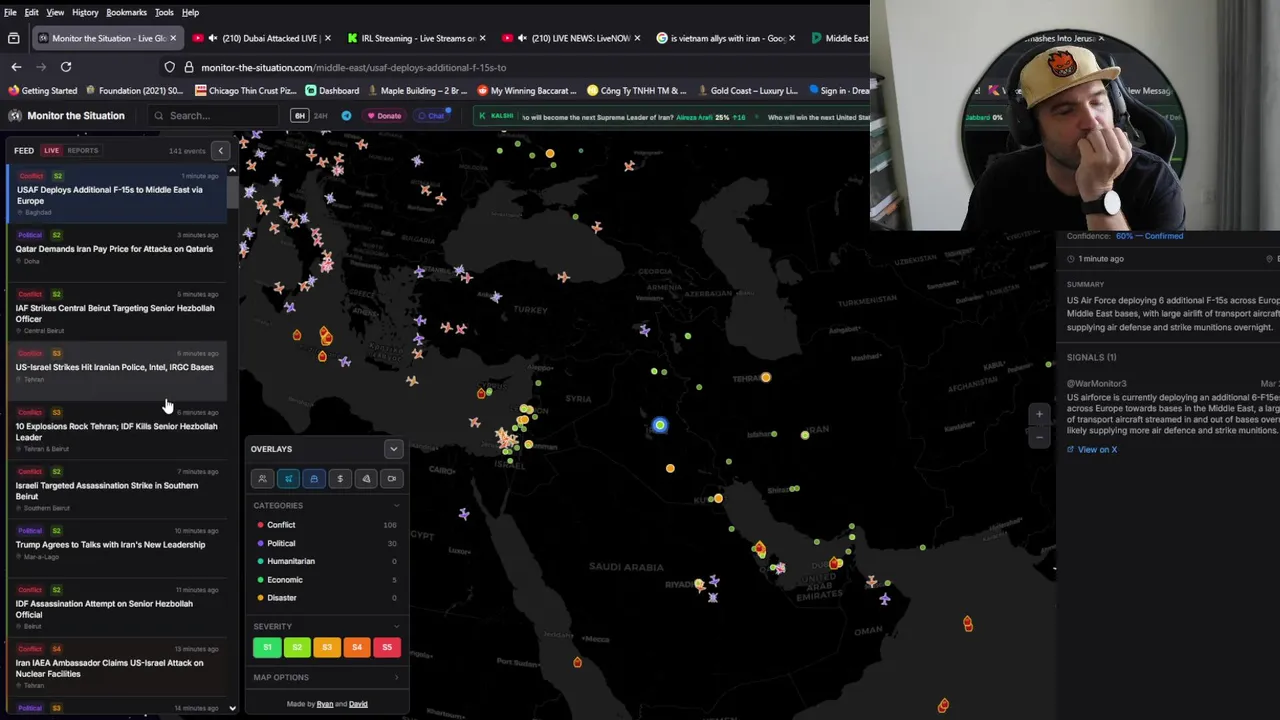Filter severity by orange S4 swatch
This screenshot has height=720, width=1280.
(x=357, y=648)
